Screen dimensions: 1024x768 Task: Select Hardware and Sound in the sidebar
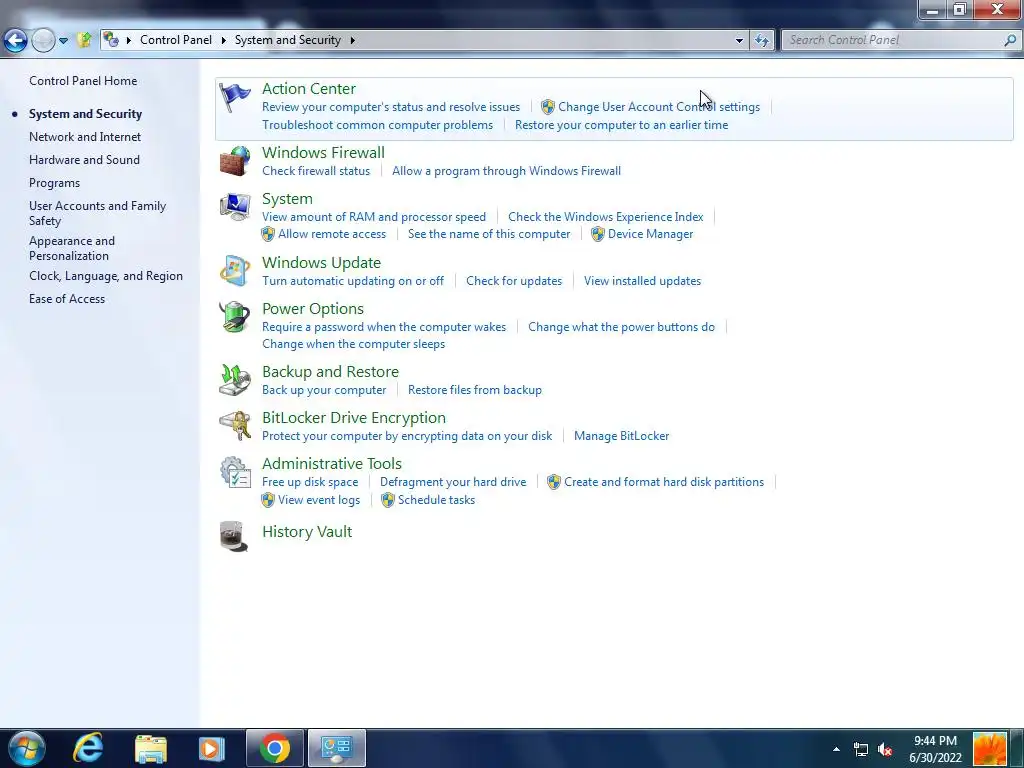click(84, 159)
